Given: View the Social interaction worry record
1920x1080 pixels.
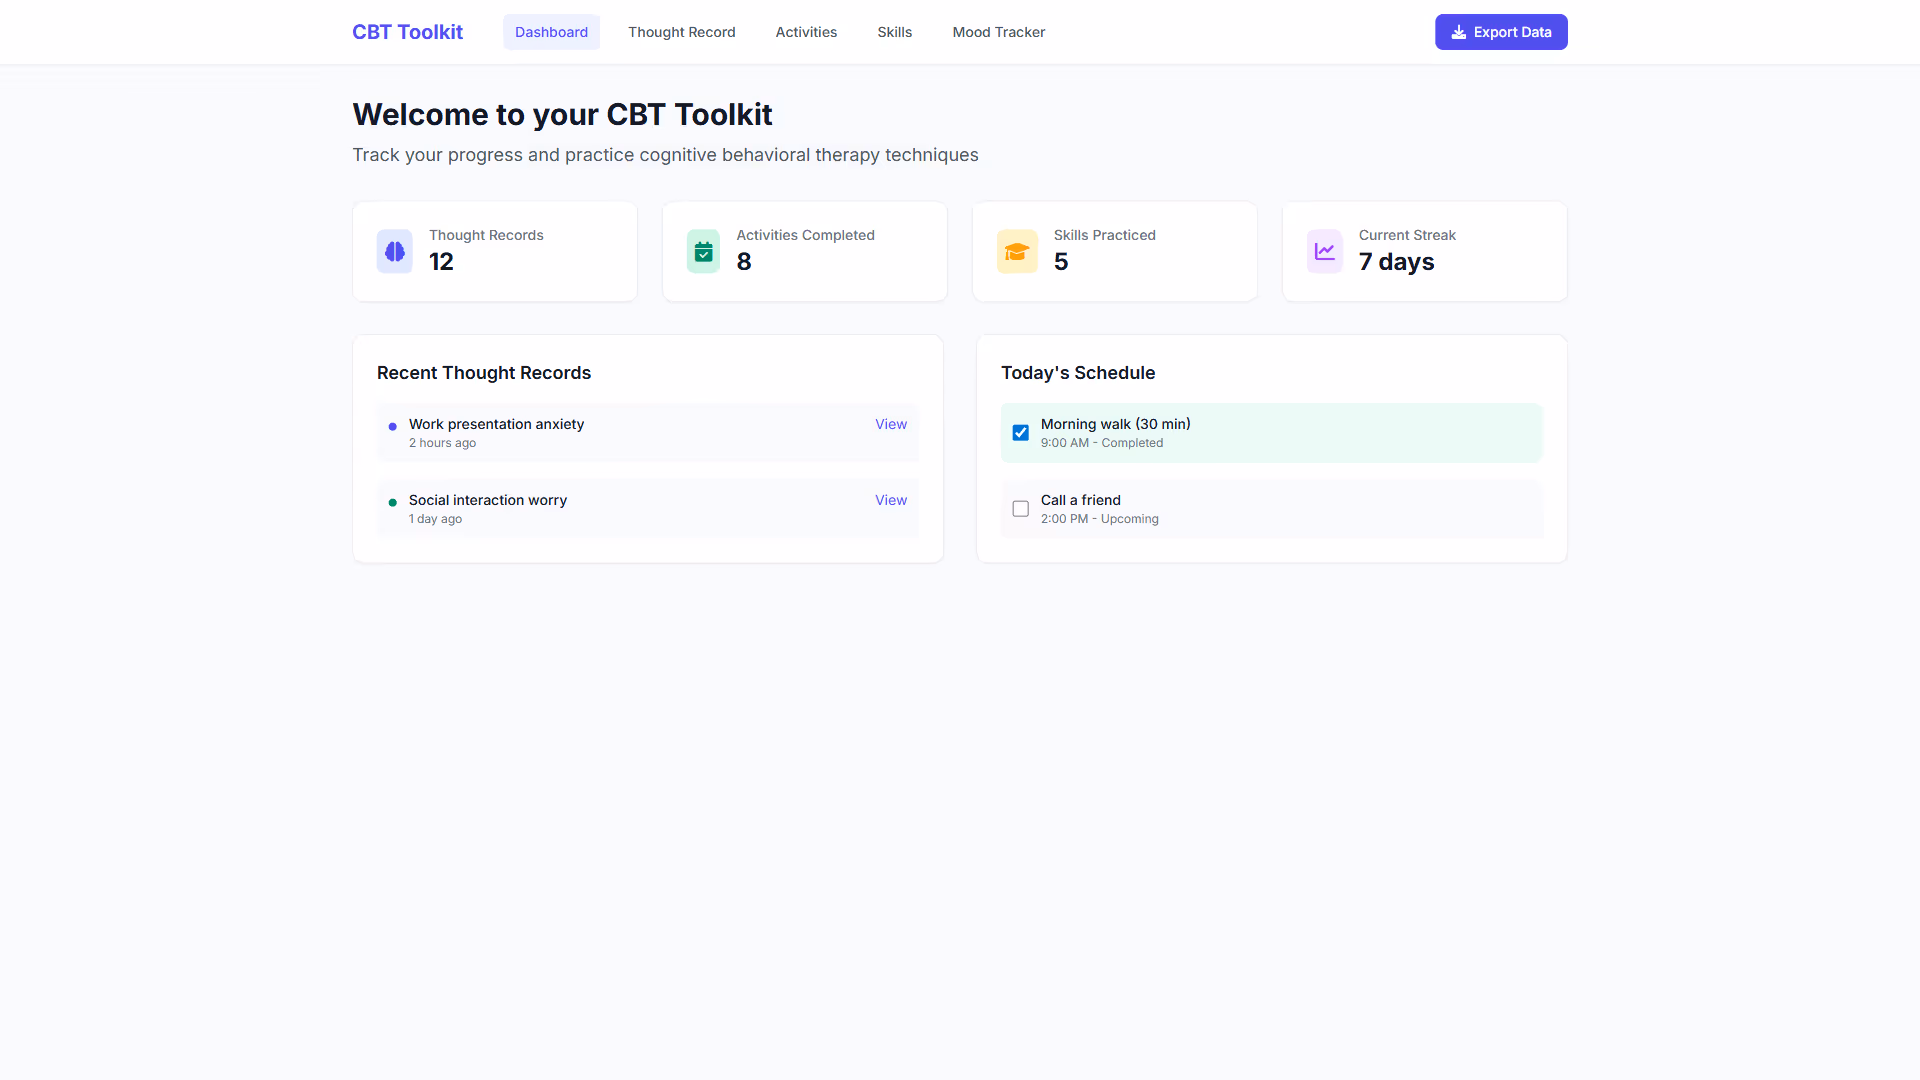Looking at the screenshot, I should point(890,500).
